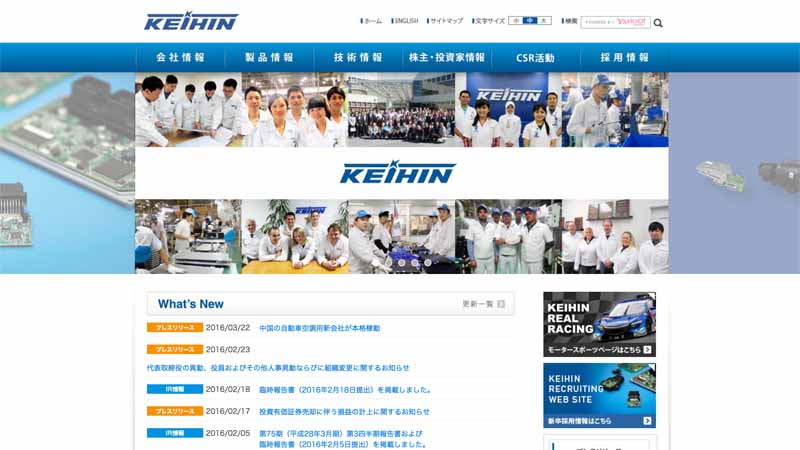Open the KEIHIN RECRUITING WEB SITE banner

599,395
